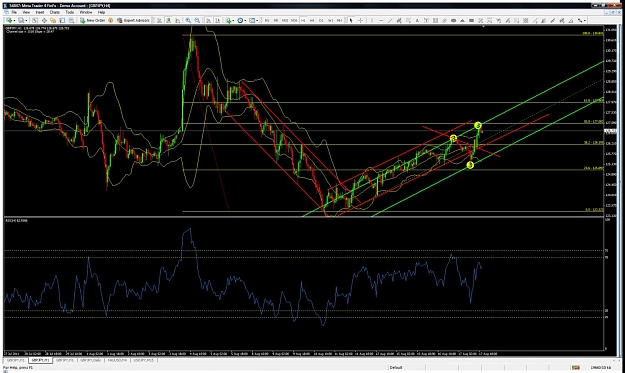Select the Triangle drawing tool

[462, 20]
